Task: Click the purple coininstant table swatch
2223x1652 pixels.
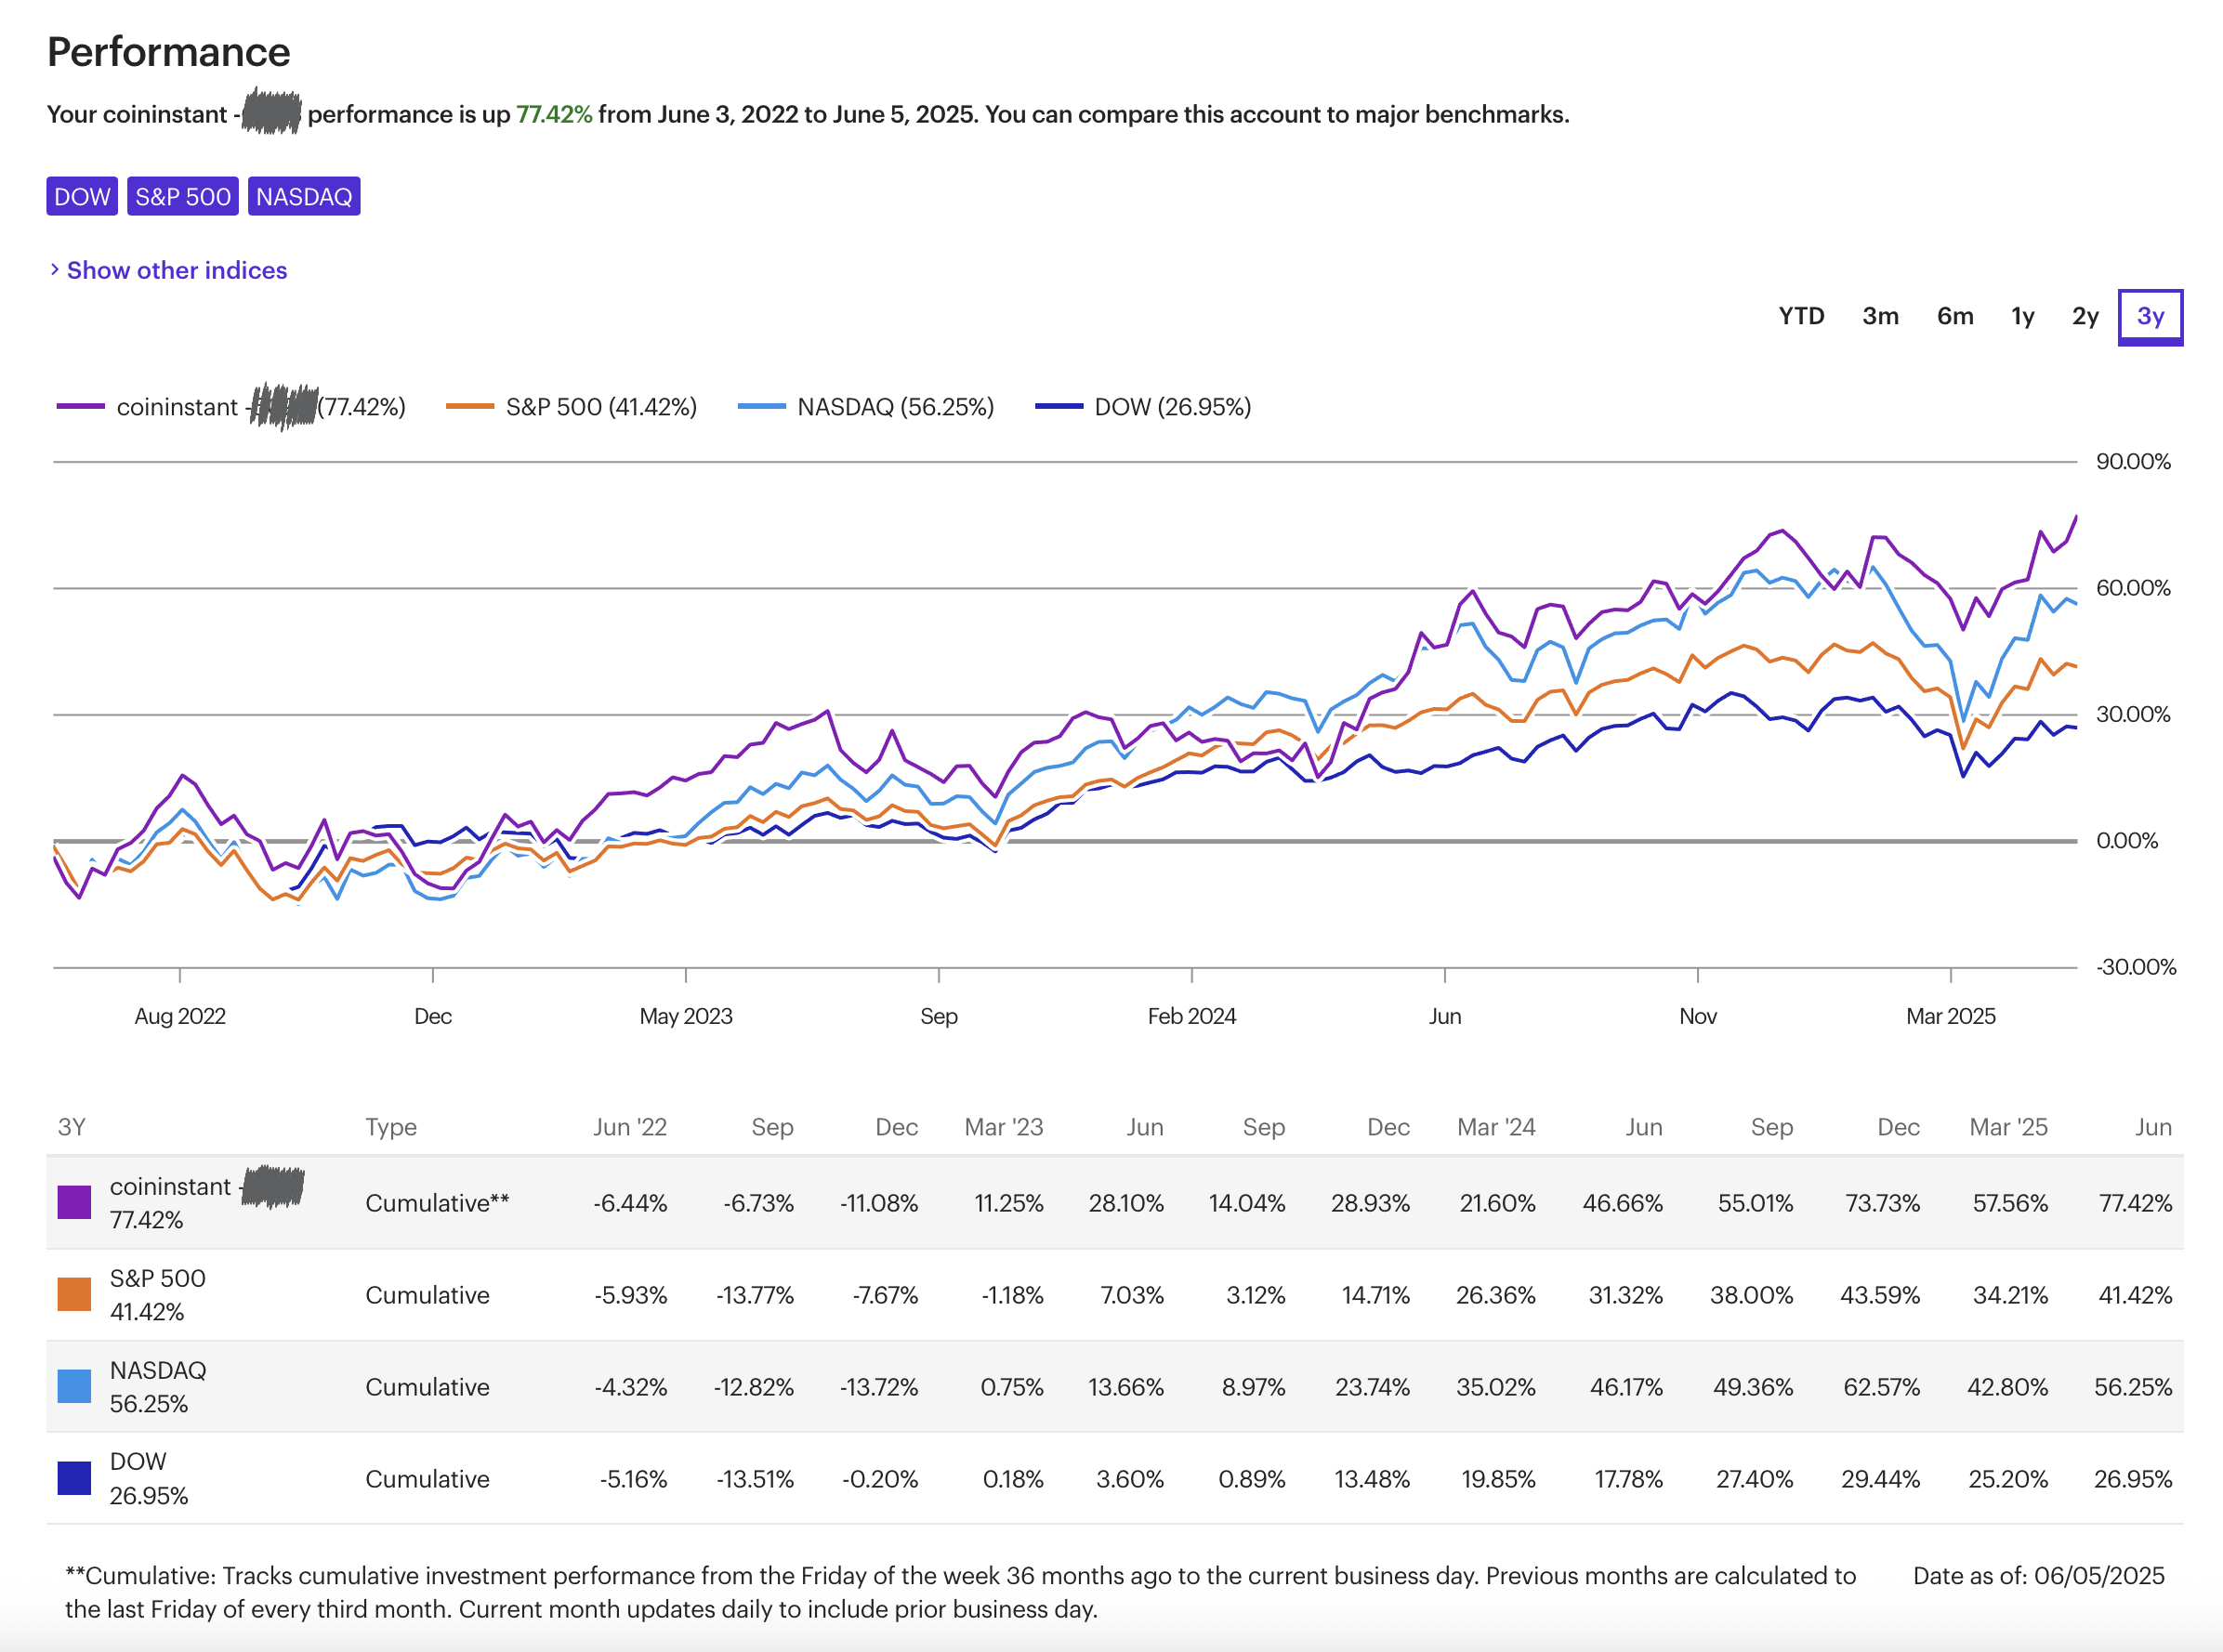Action: [x=74, y=1202]
